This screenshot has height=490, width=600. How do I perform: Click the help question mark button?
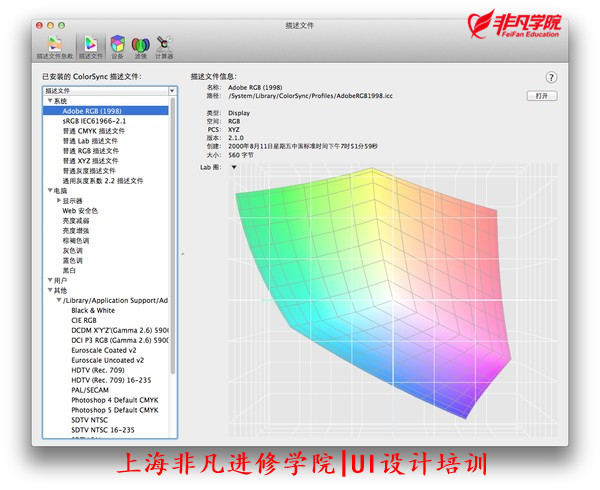point(551,77)
